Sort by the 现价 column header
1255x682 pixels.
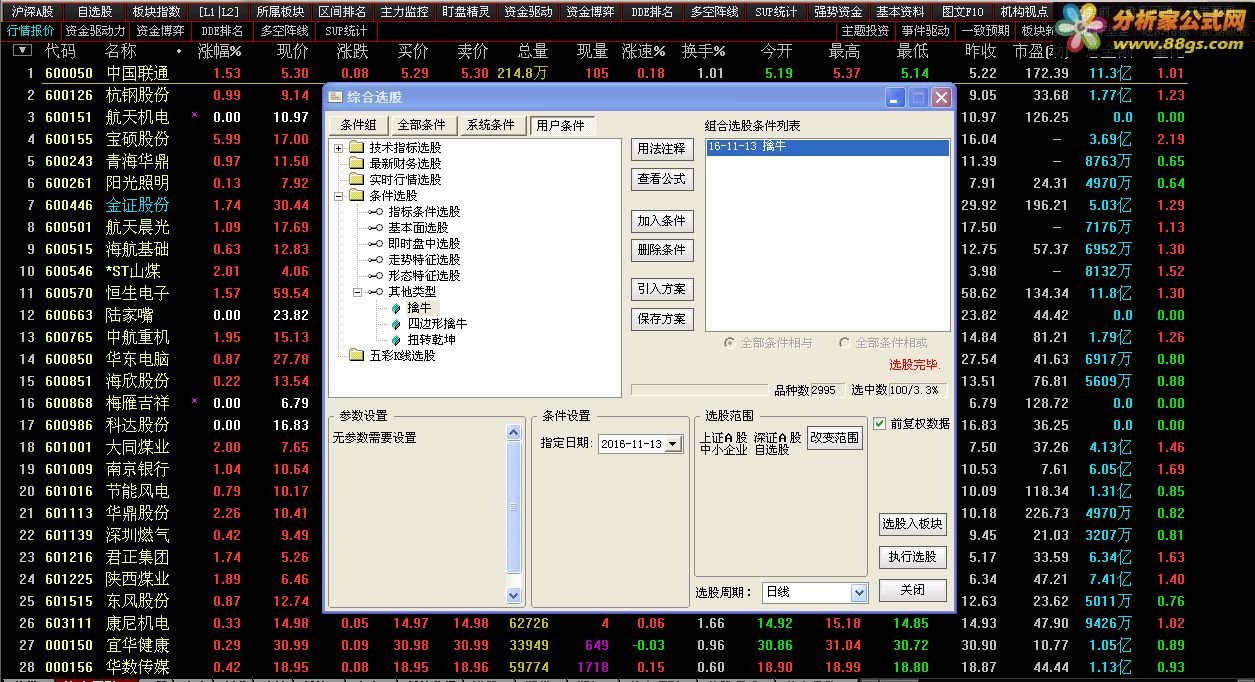click(x=293, y=51)
